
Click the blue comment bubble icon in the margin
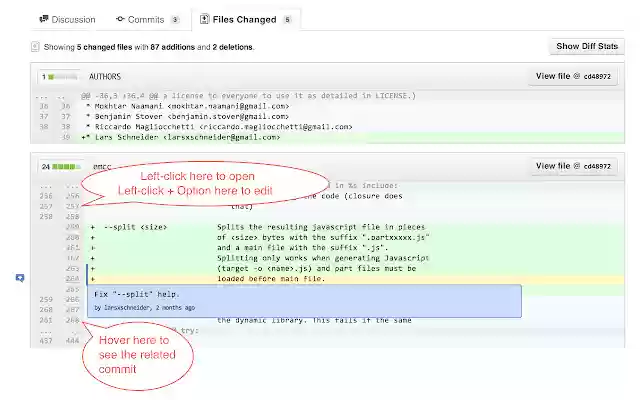click(x=20, y=278)
